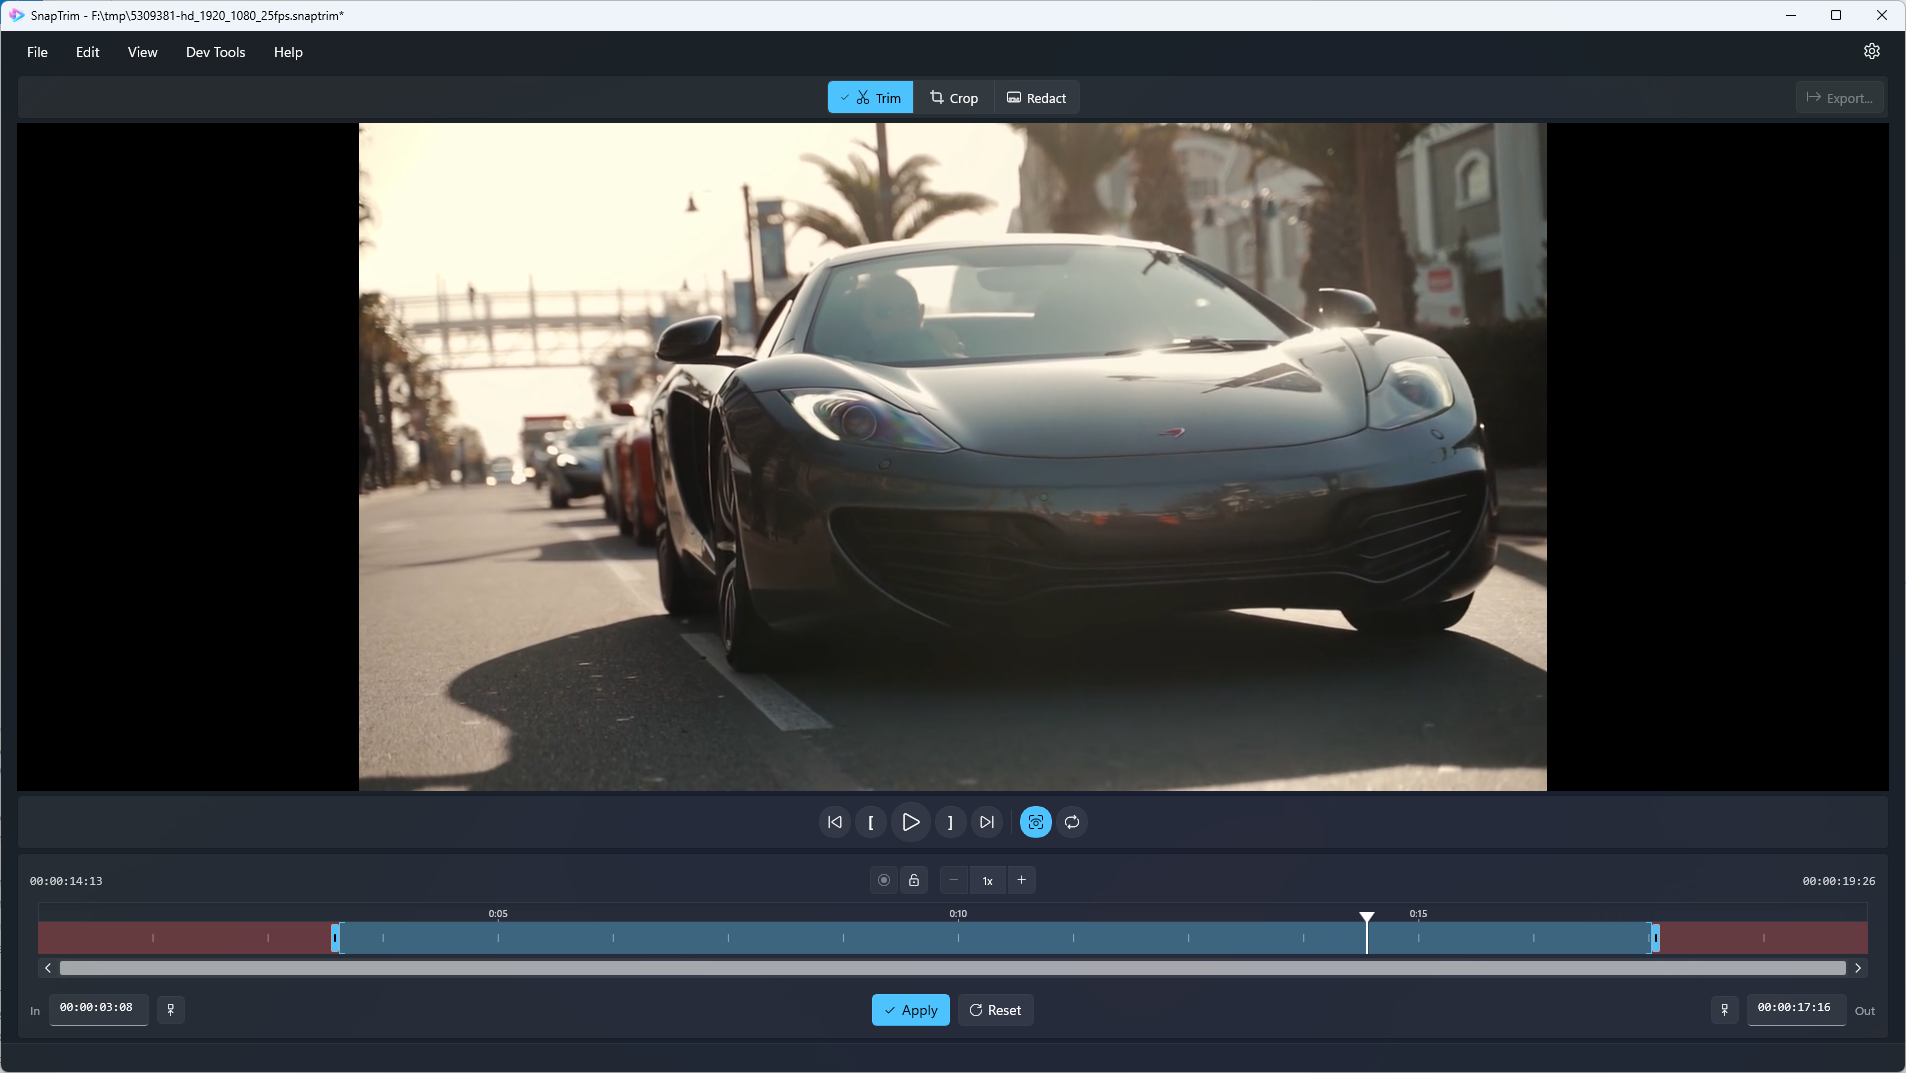Set out point with right bracket button
This screenshot has width=1906, height=1073.
pos(949,822)
